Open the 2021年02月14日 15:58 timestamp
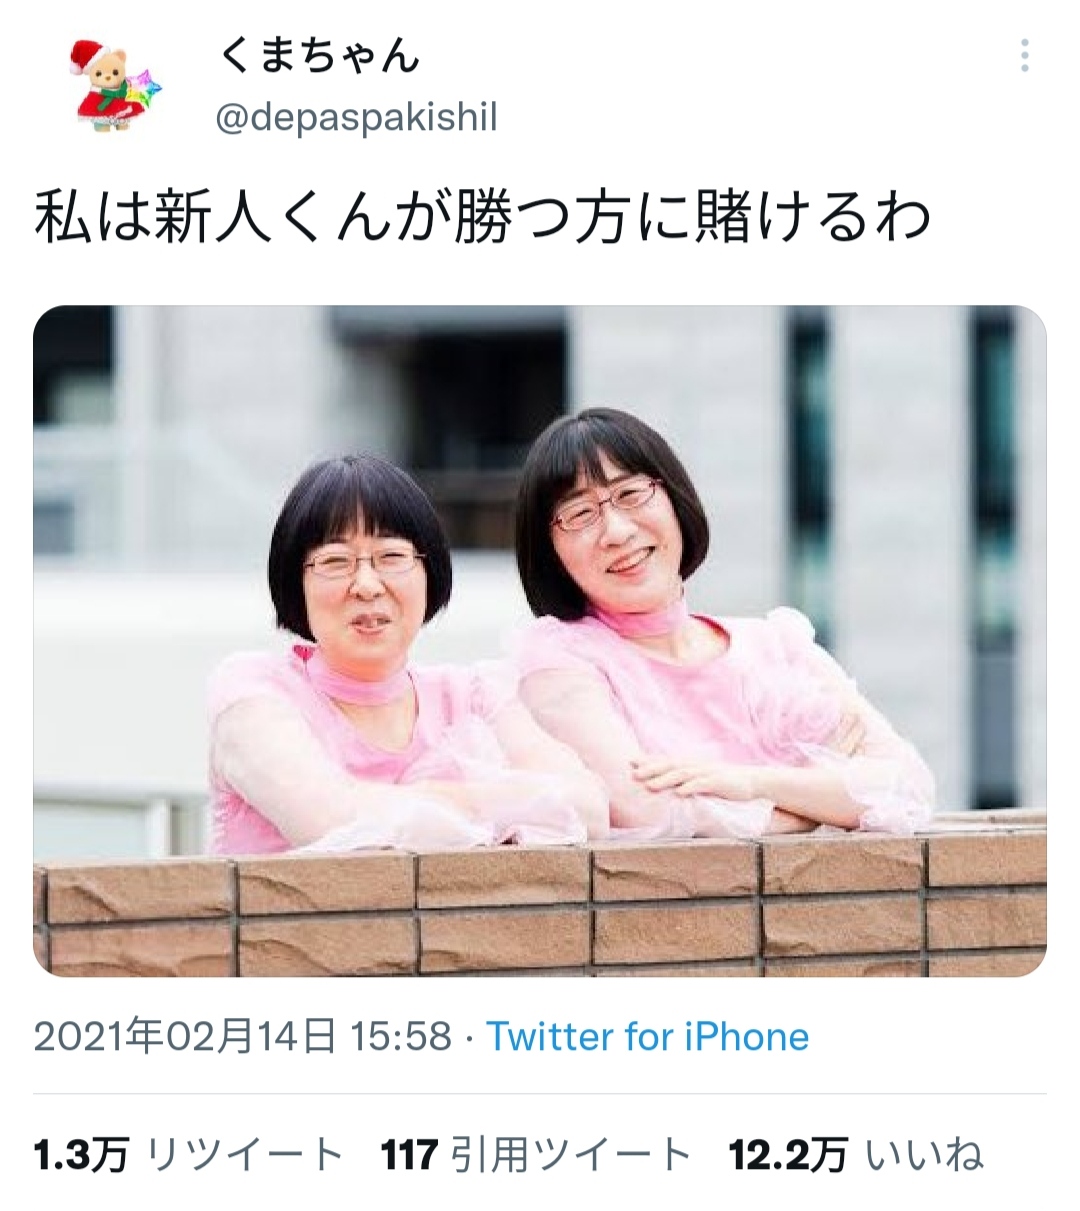1080x1211 pixels. 243,1036
